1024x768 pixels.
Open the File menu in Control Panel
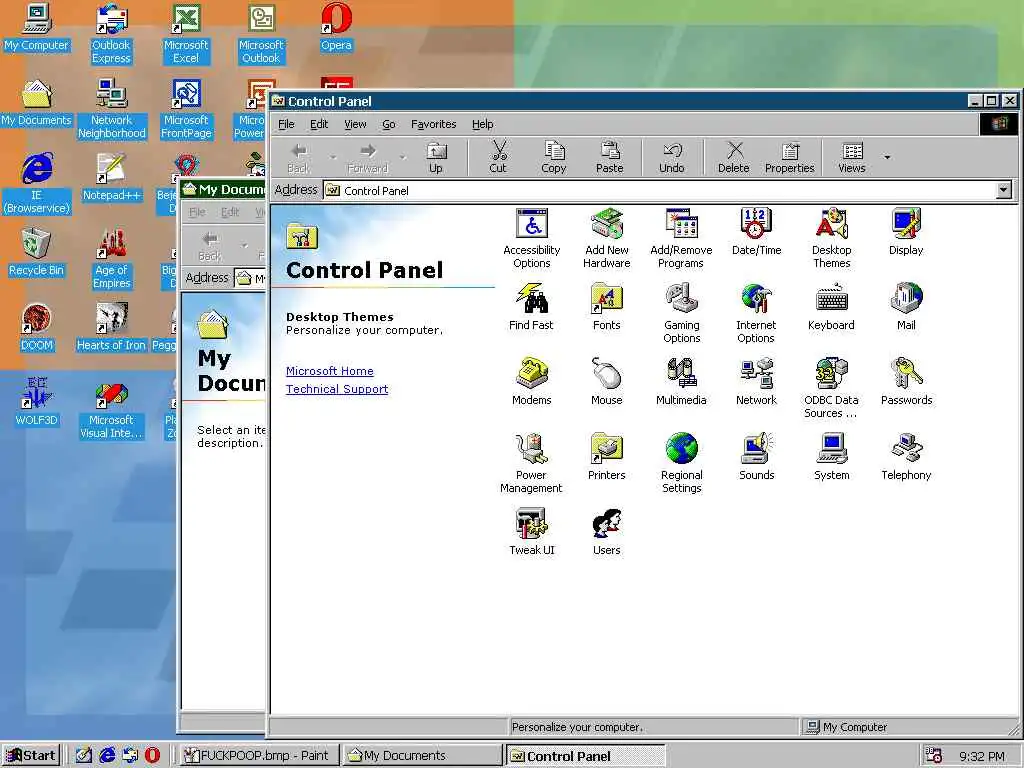point(286,124)
